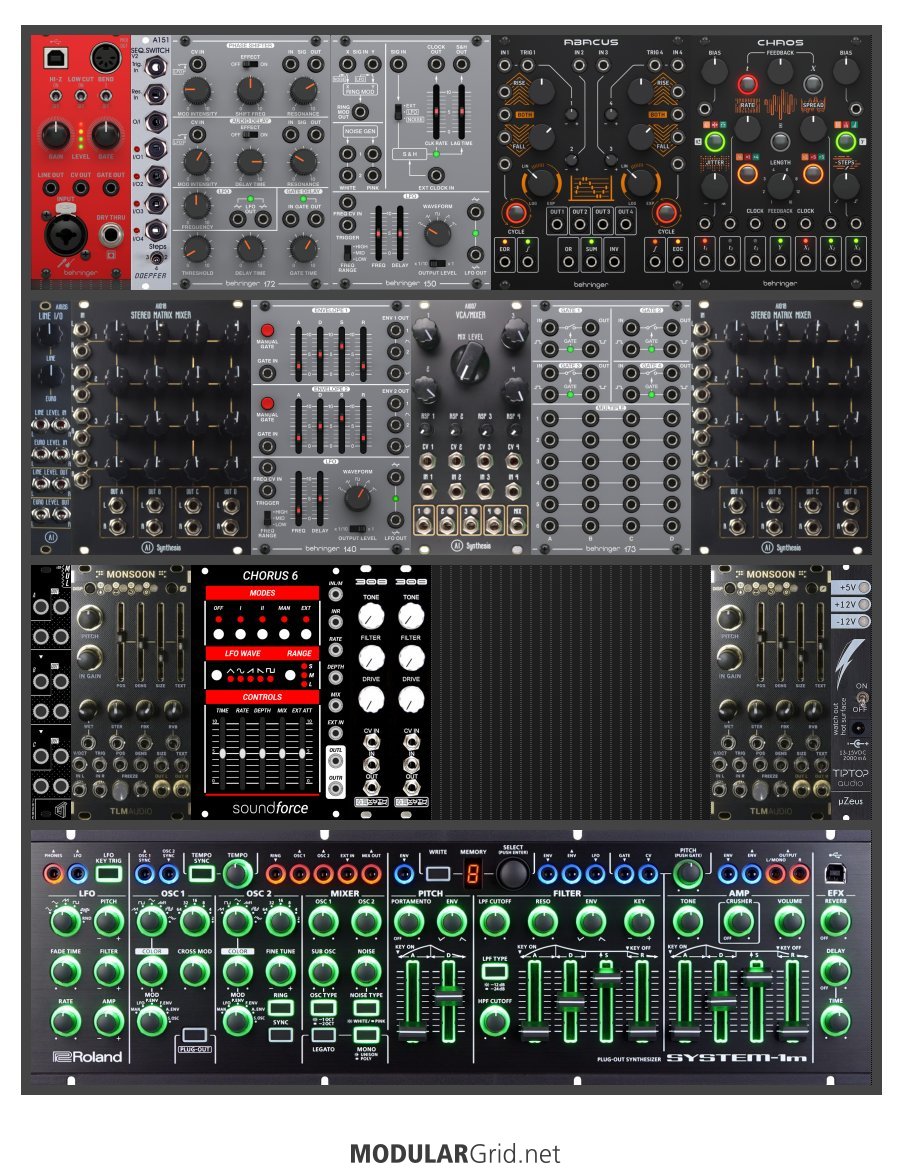Push the System-1m WRITE button

click(438, 874)
